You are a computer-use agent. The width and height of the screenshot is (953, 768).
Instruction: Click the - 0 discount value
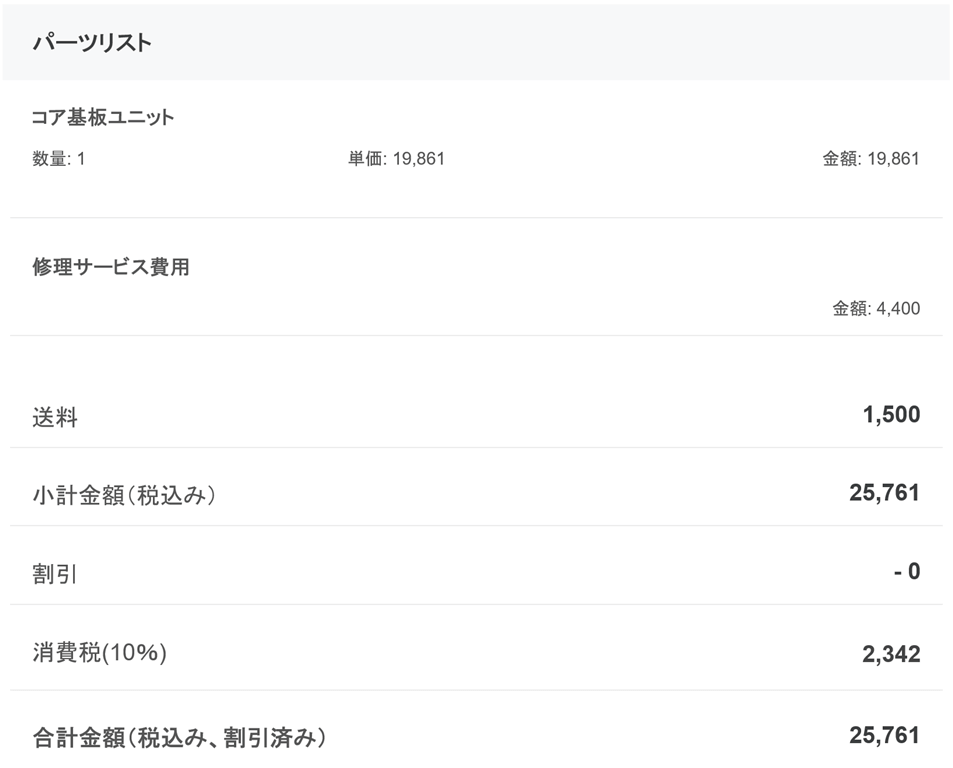[907, 571]
